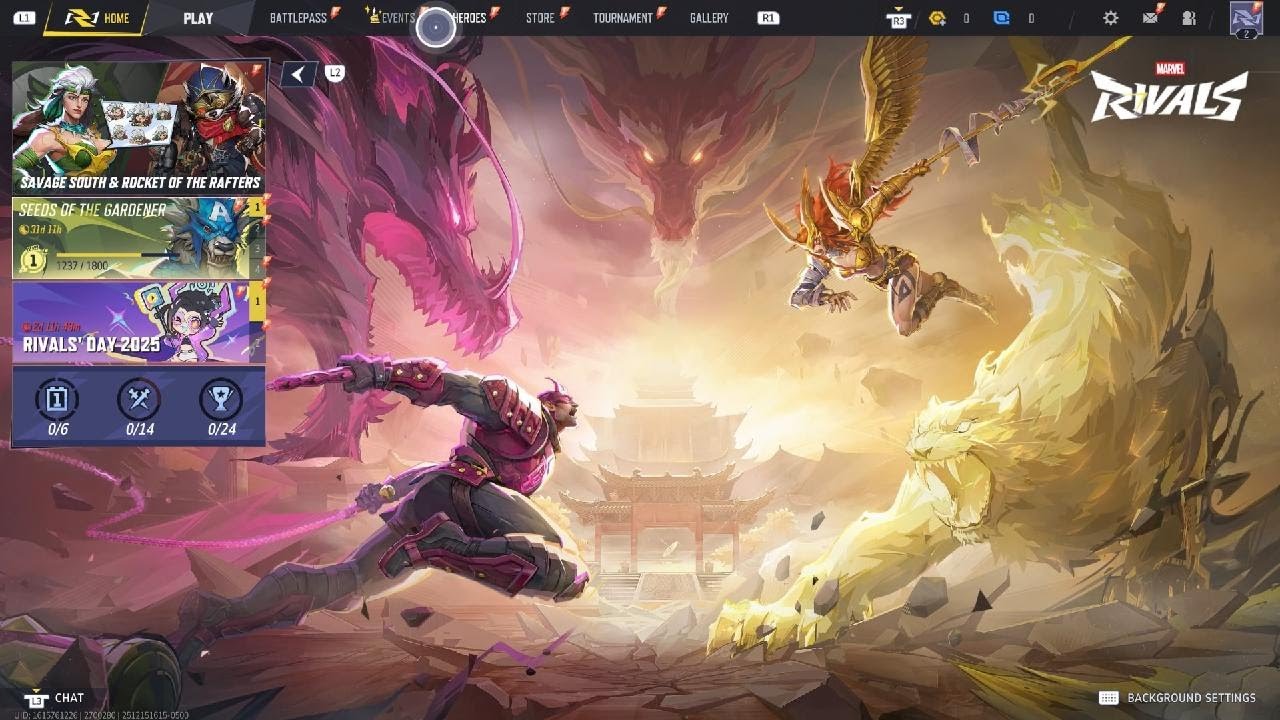Click the blue Units currency icon
This screenshot has width=1280, height=720.
1001,18
